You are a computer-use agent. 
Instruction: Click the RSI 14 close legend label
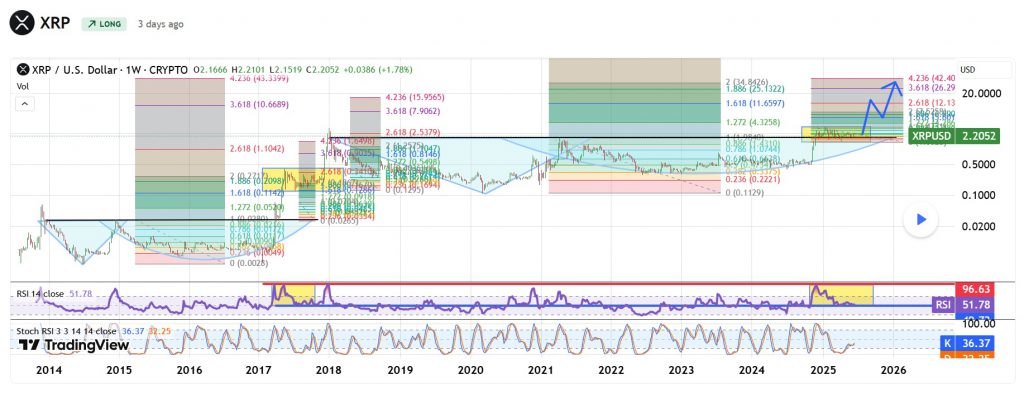(40, 294)
